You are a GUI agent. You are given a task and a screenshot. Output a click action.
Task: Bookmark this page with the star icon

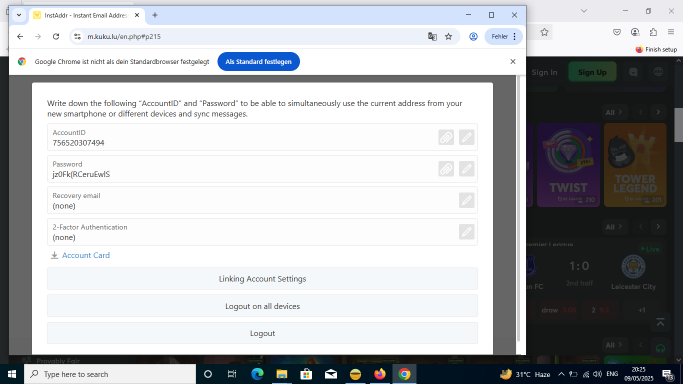[448, 37]
